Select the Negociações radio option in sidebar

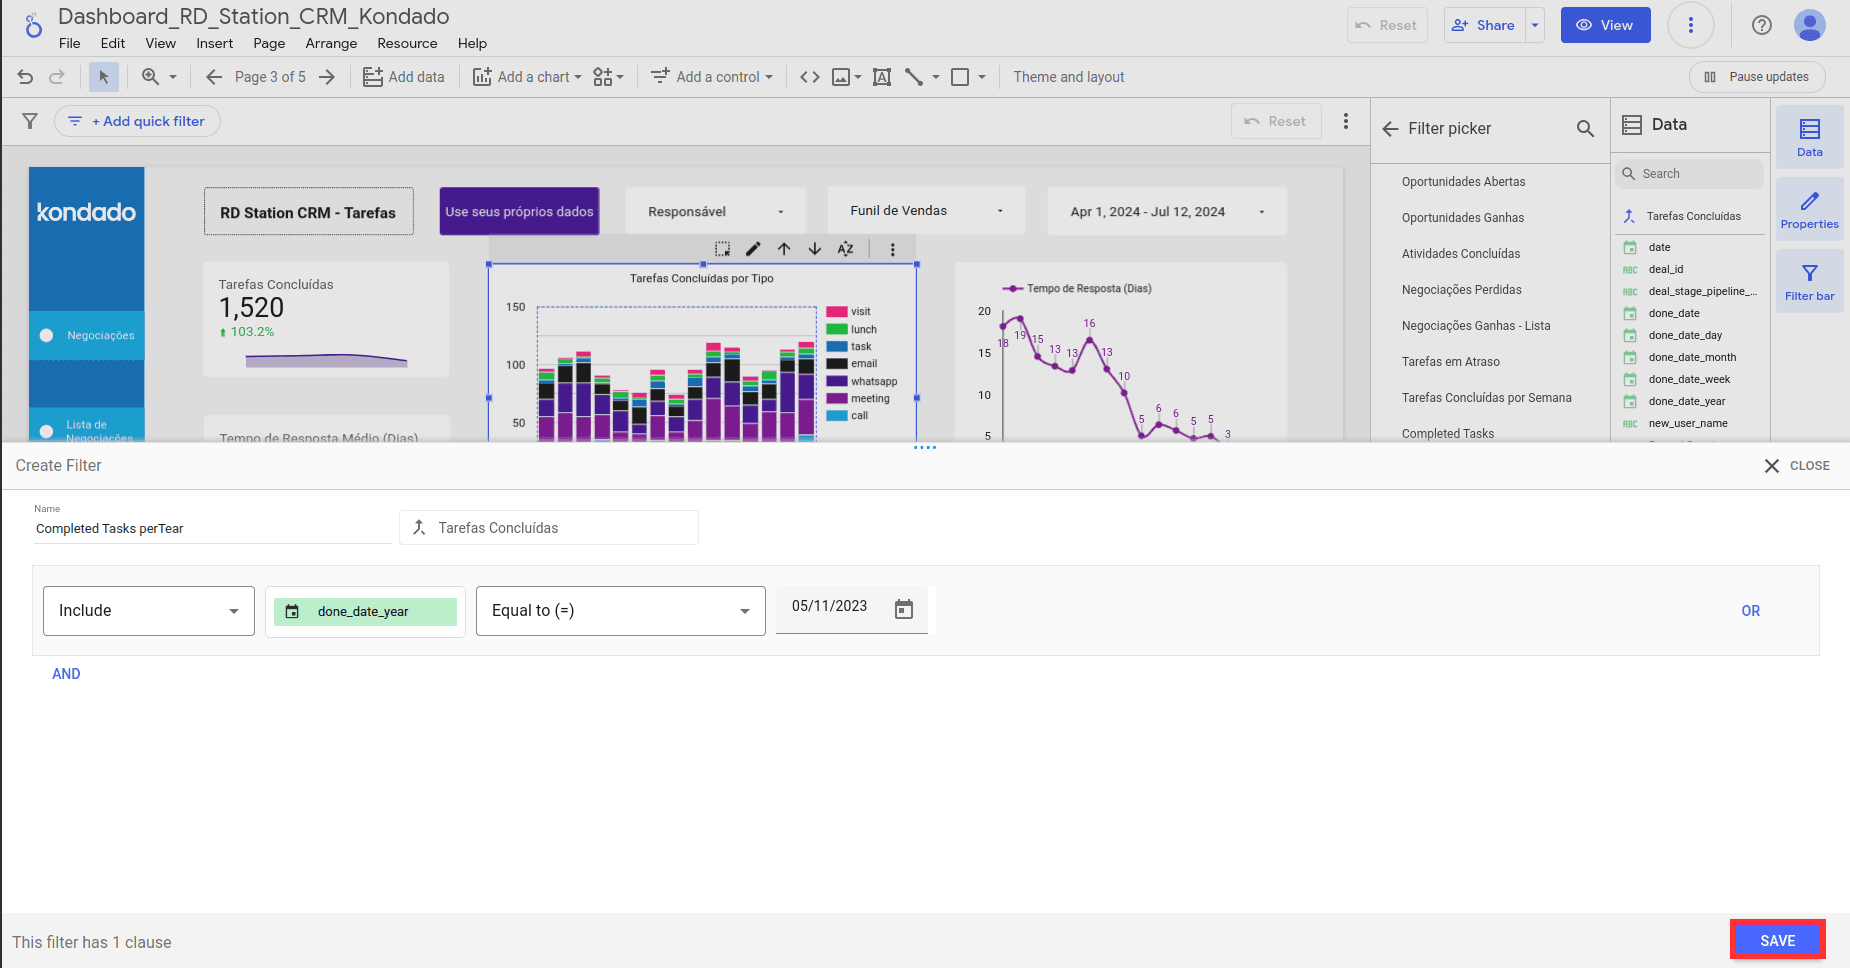47,336
